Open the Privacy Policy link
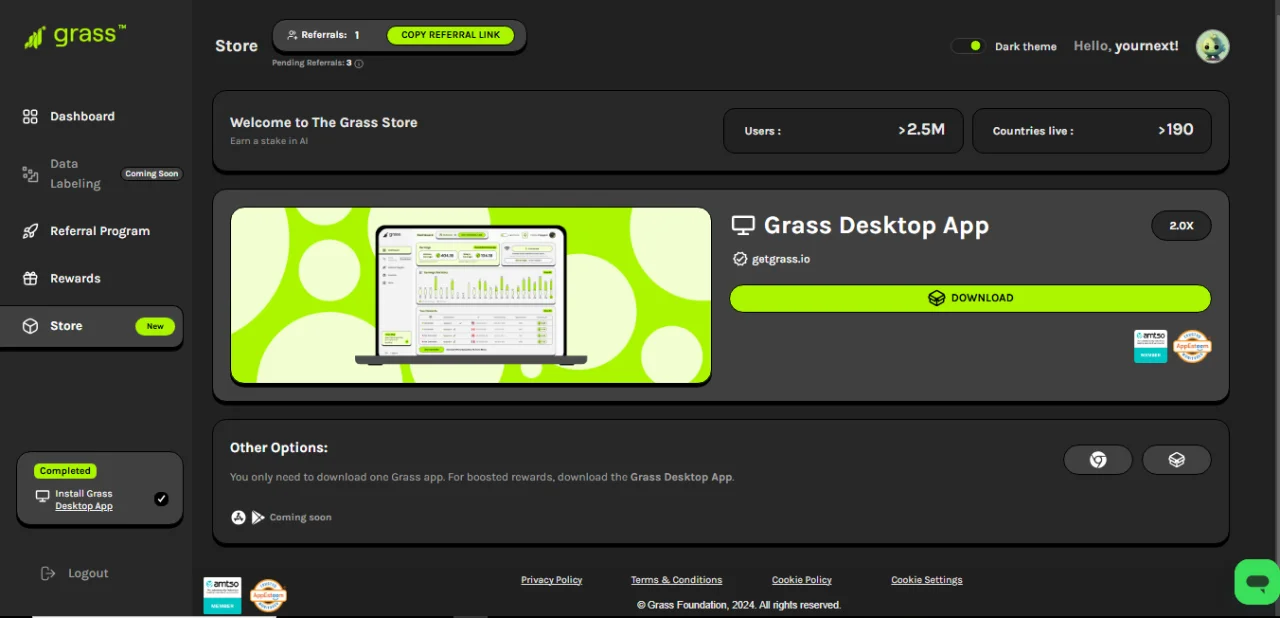The height and width of the screenshot is (618, 1280). pos(551,580)
